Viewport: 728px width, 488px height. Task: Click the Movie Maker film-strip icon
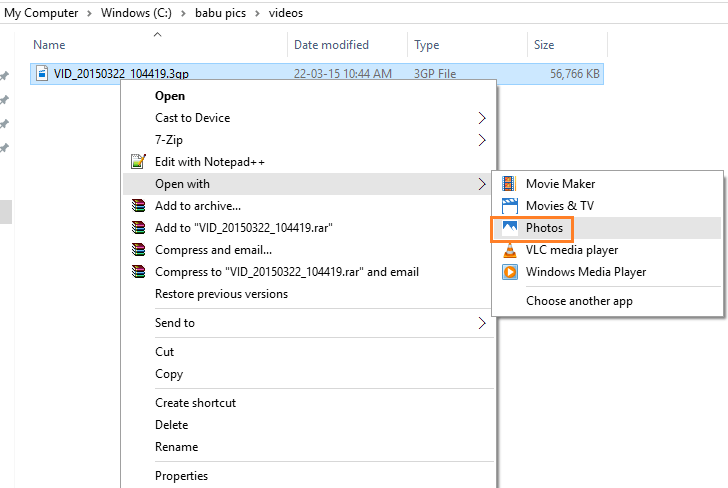click(509, 183)
